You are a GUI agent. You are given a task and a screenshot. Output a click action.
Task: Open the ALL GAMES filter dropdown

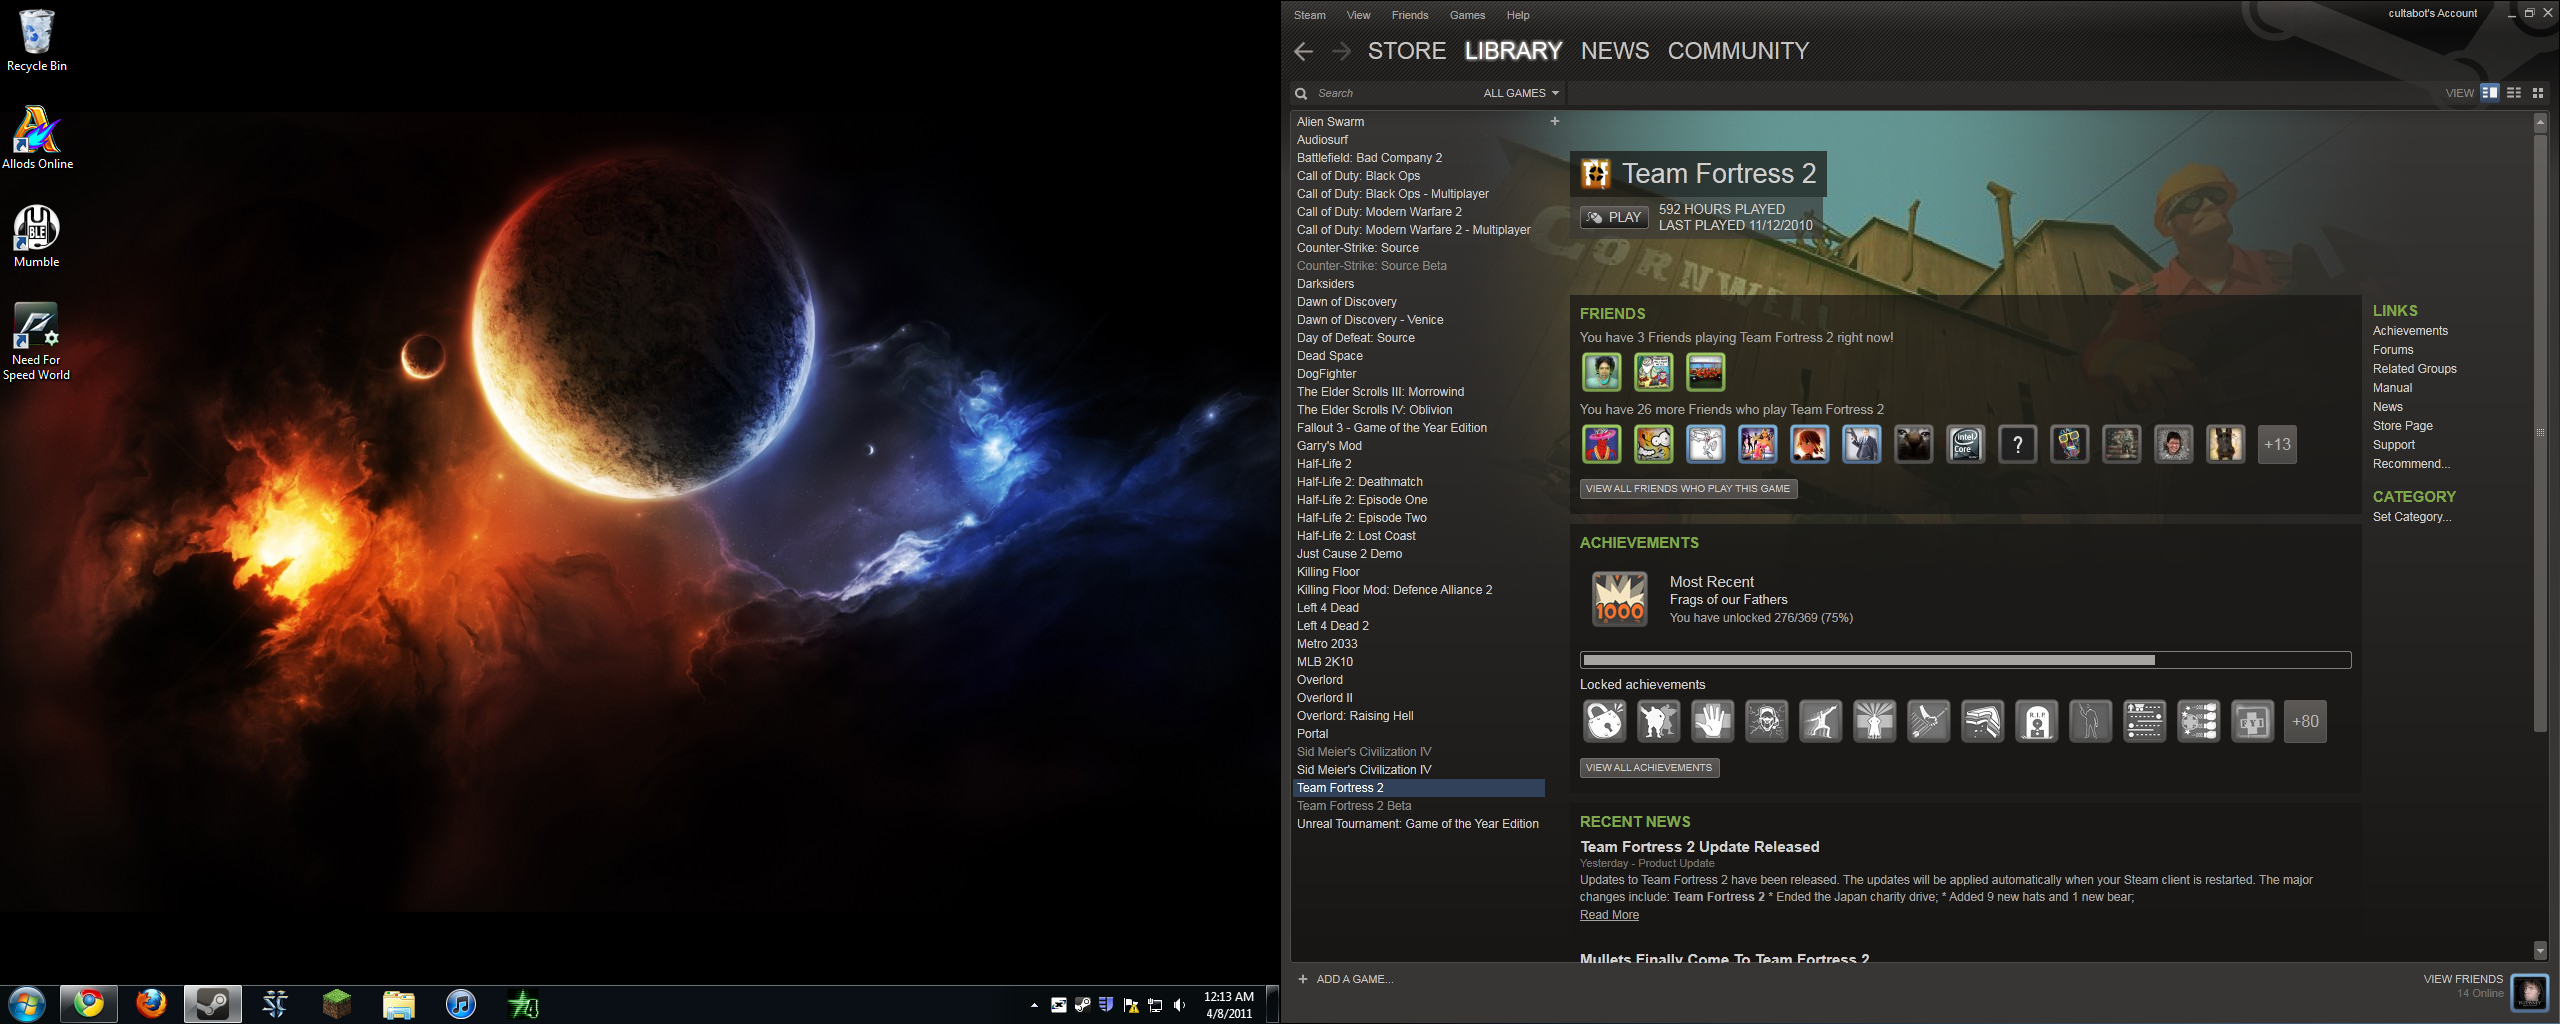pos(1519,93)
